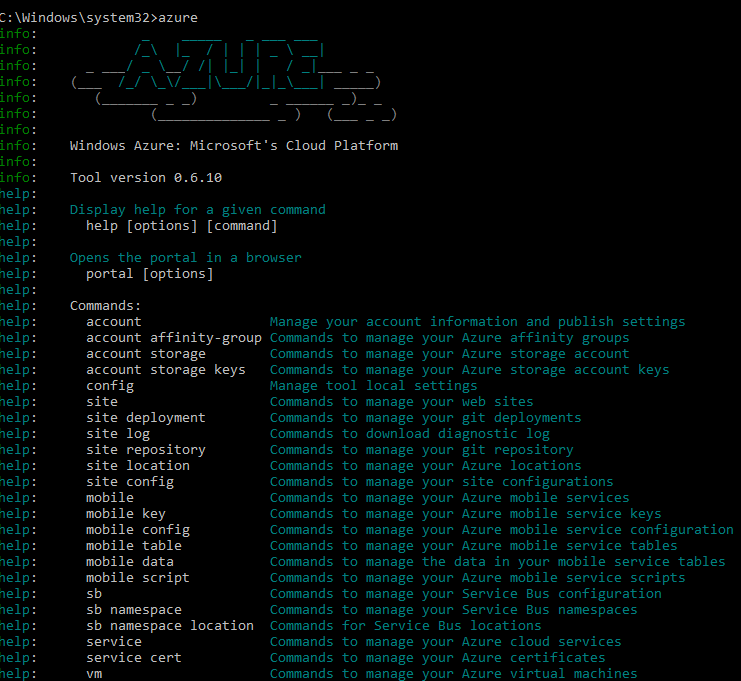Click the 'site location' command name

[x=138, y=466]
